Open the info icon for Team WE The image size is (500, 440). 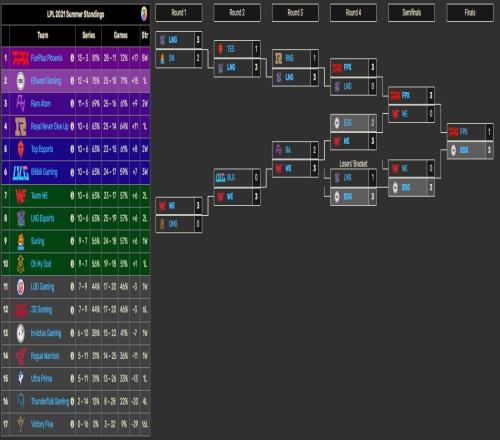(x=72, y=196)
